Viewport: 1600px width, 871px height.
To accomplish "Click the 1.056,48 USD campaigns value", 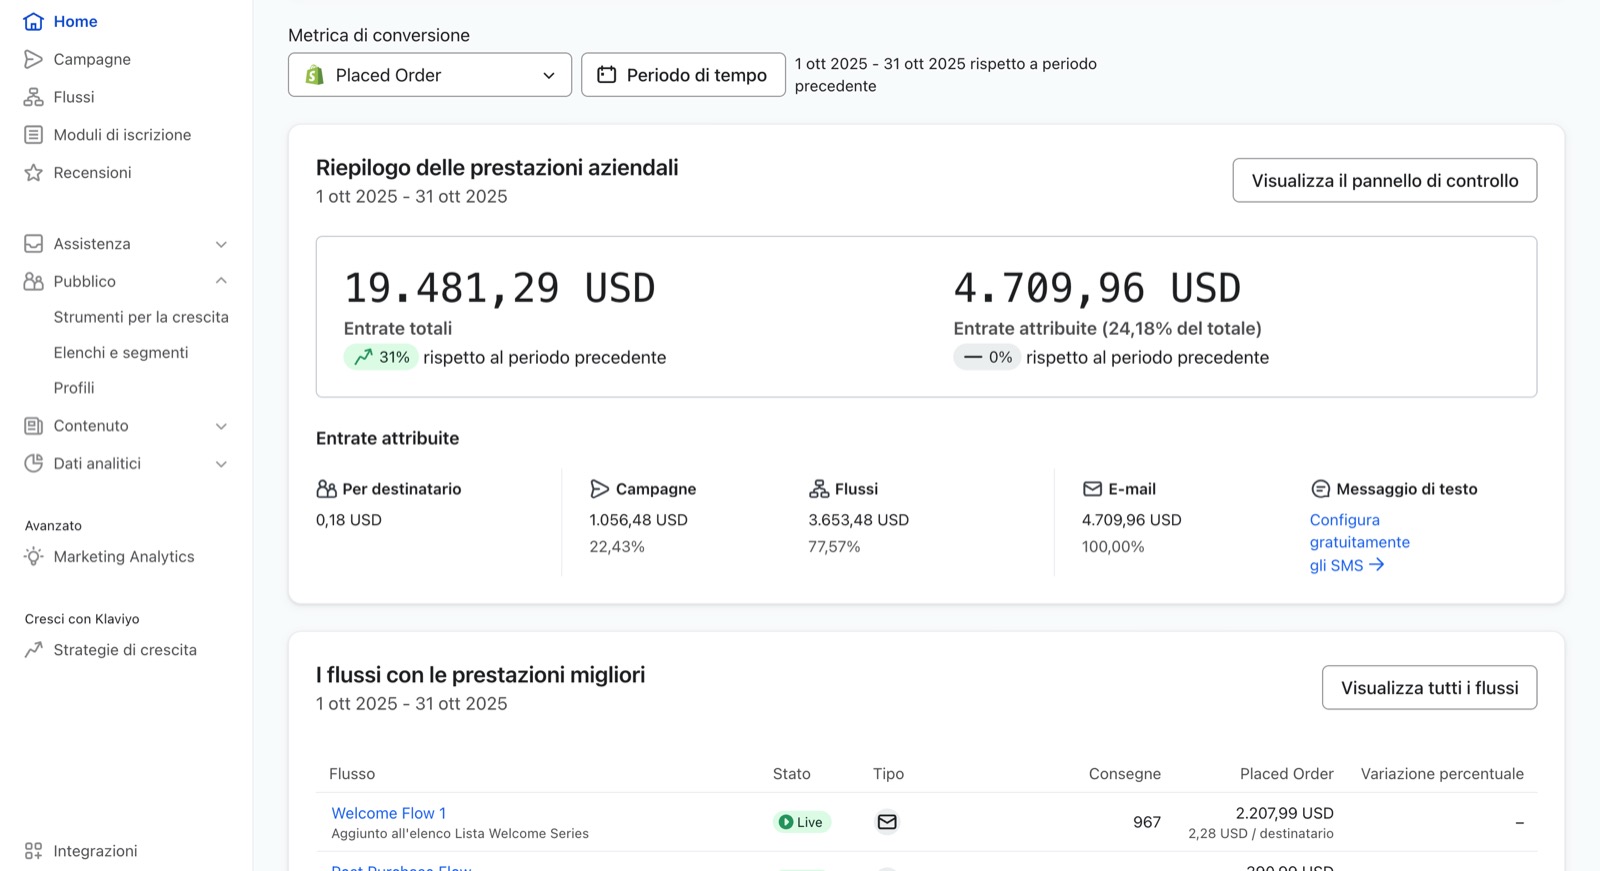I will 638,520.
